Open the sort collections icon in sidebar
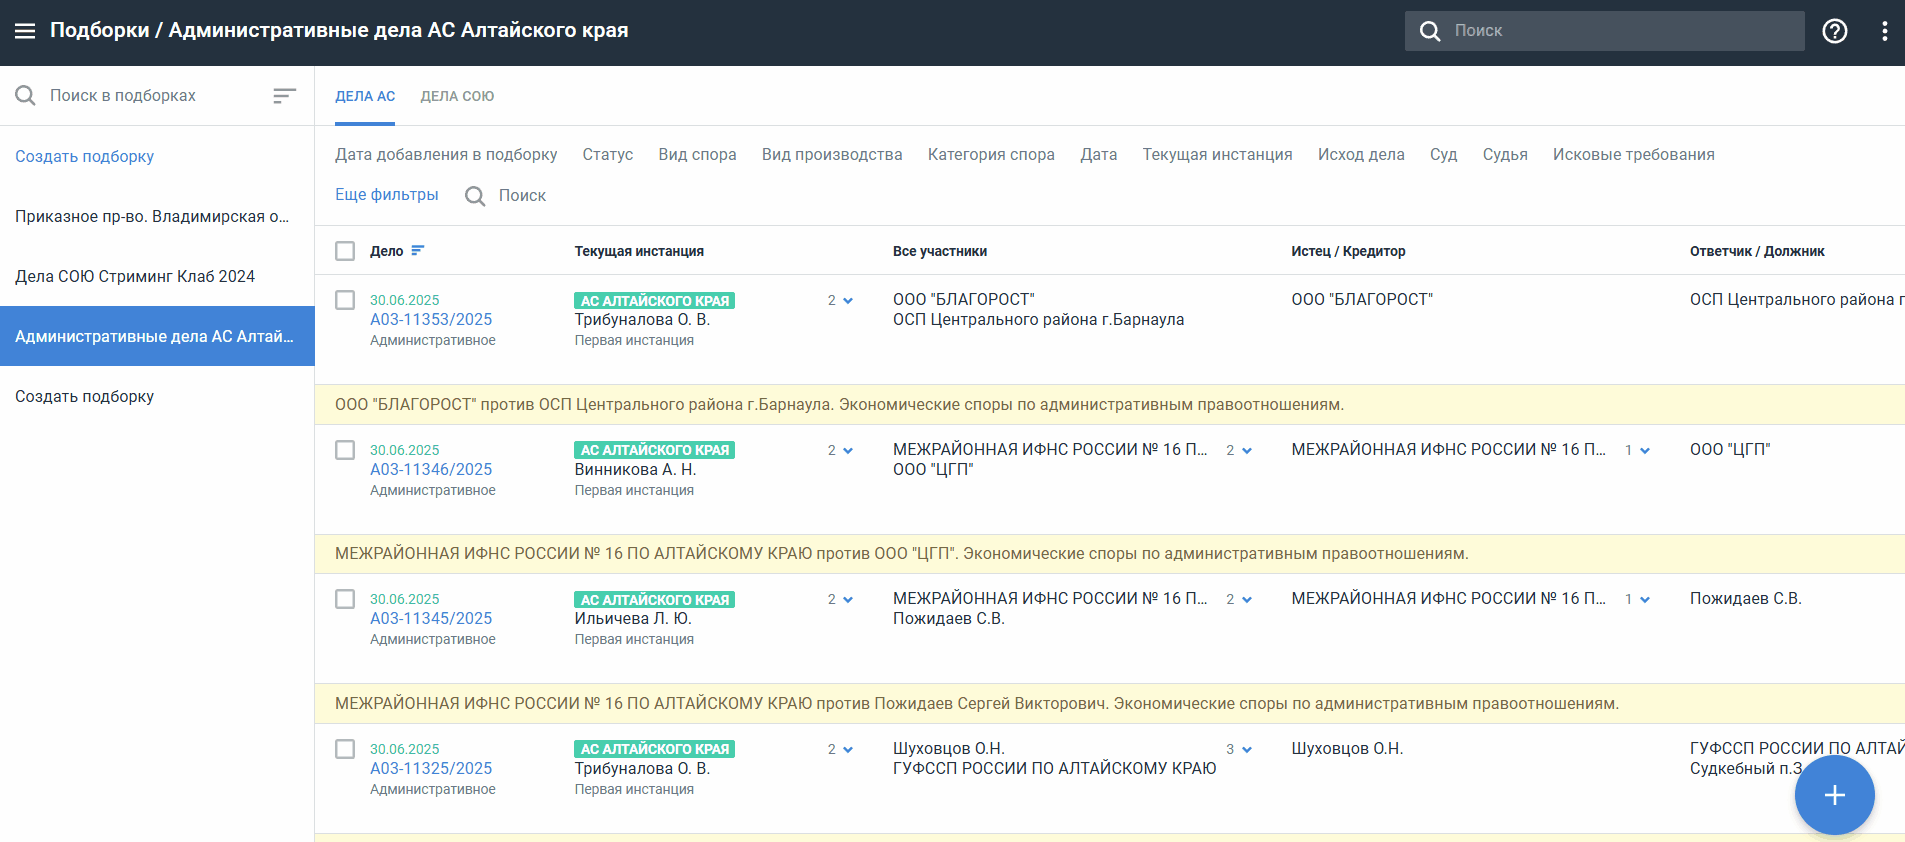 [285, 95]
